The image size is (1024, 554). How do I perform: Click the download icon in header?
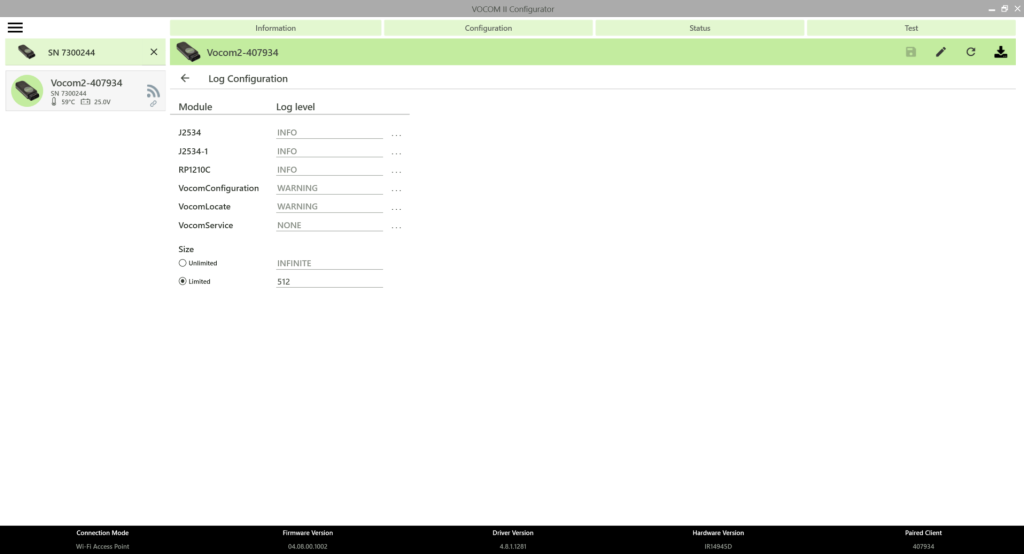point(1000,52)
